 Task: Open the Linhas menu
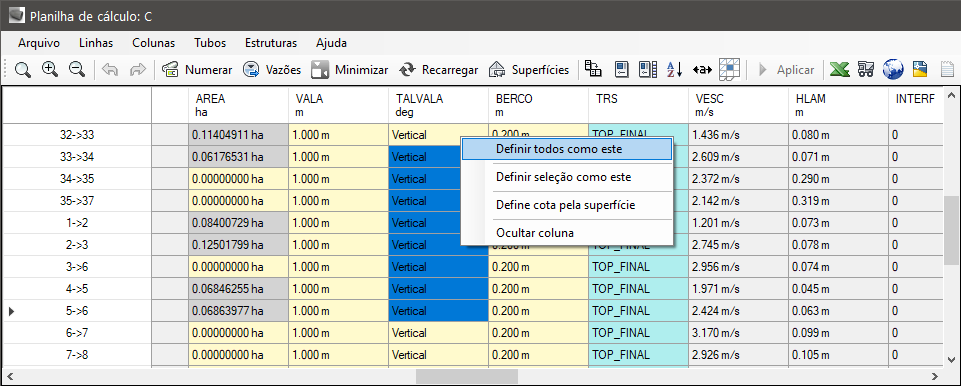coord(96,43)
